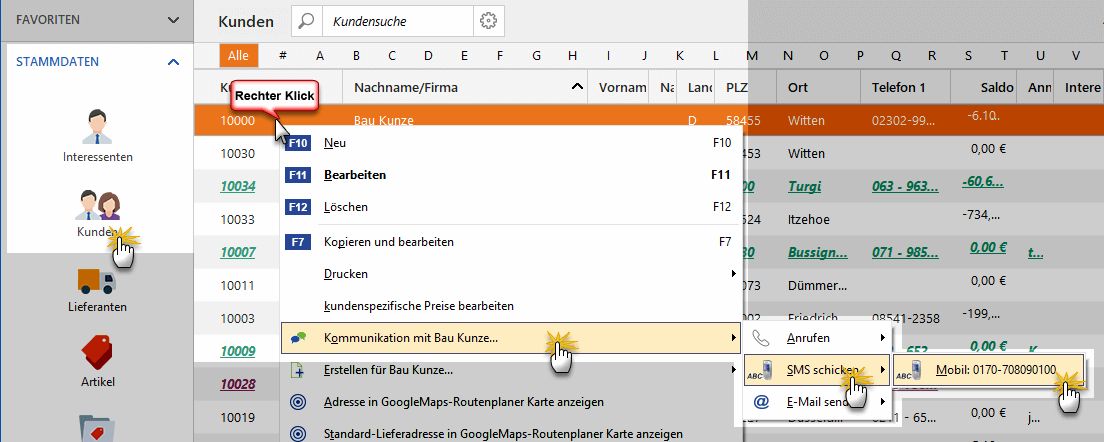Click the @ icon beside E-Mail senden
The width and height of the screenshot is (1104, 442).
pyautogui.click(x=760, y=402)
